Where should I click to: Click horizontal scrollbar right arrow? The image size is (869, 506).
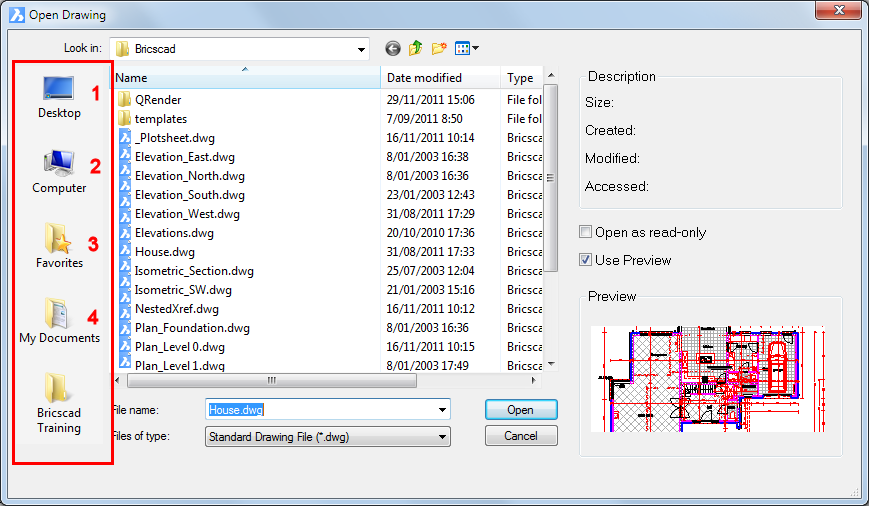(x=534, y=380)
